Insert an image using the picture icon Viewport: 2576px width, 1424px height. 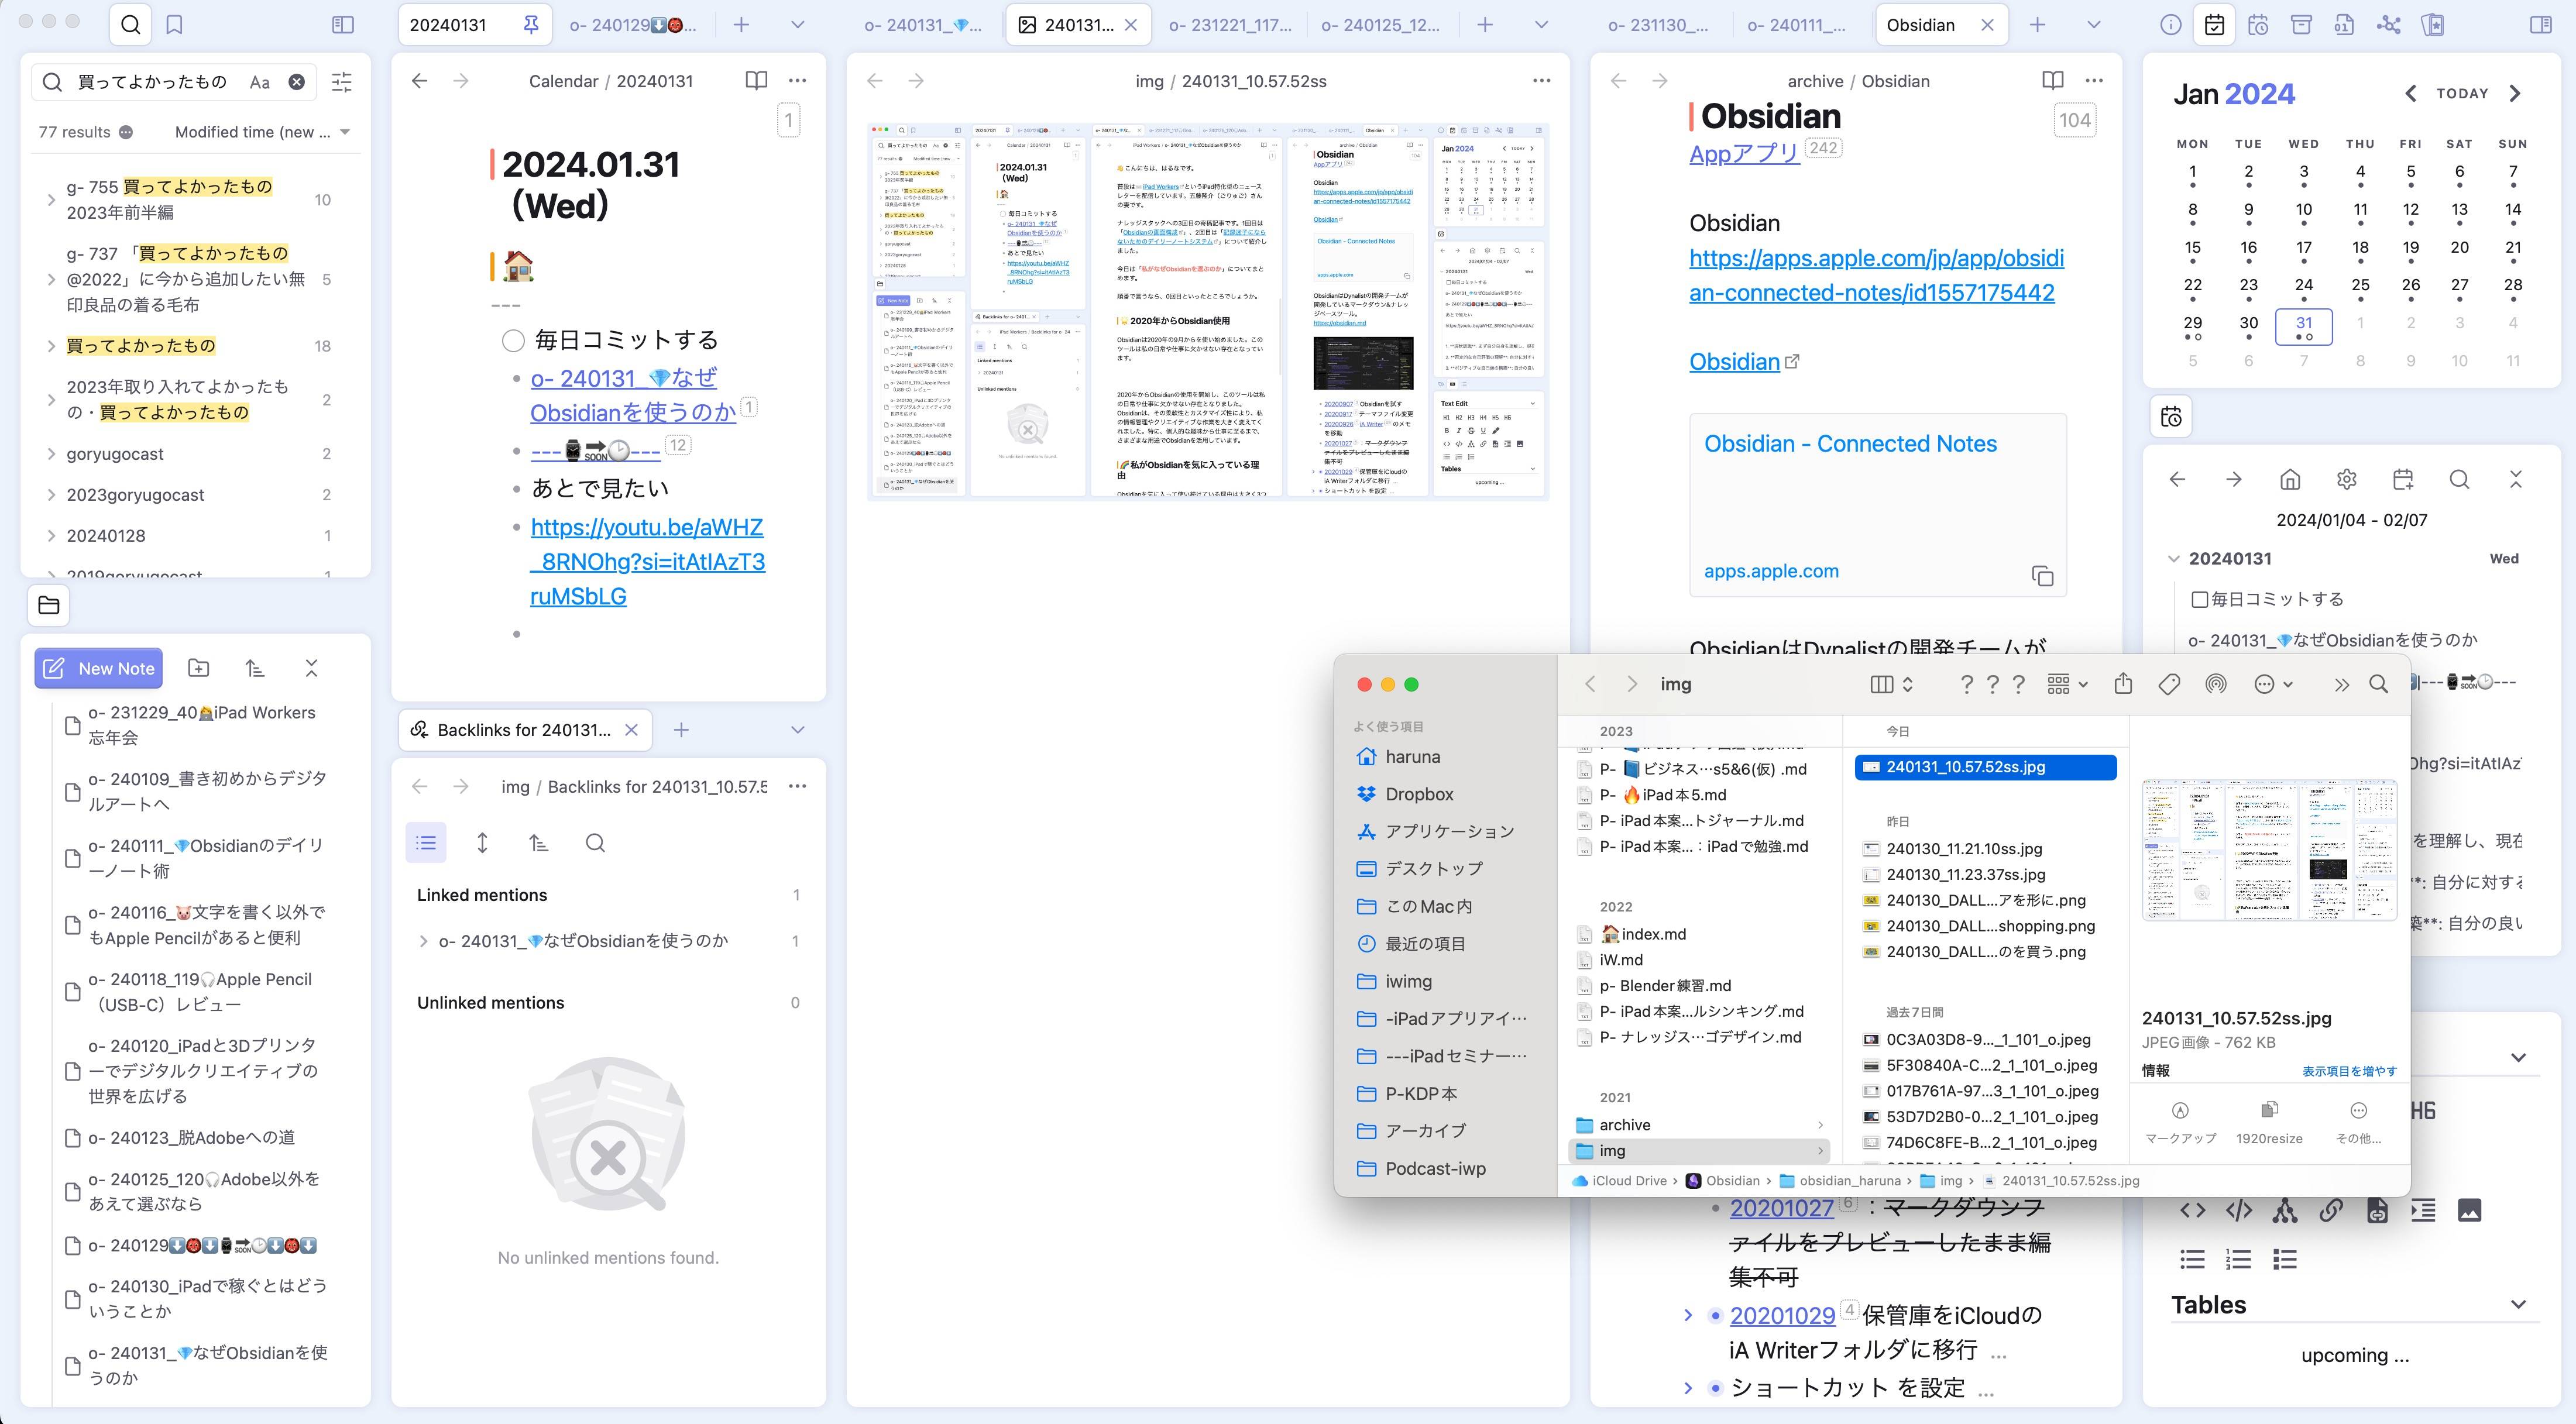point(2469,1211)
